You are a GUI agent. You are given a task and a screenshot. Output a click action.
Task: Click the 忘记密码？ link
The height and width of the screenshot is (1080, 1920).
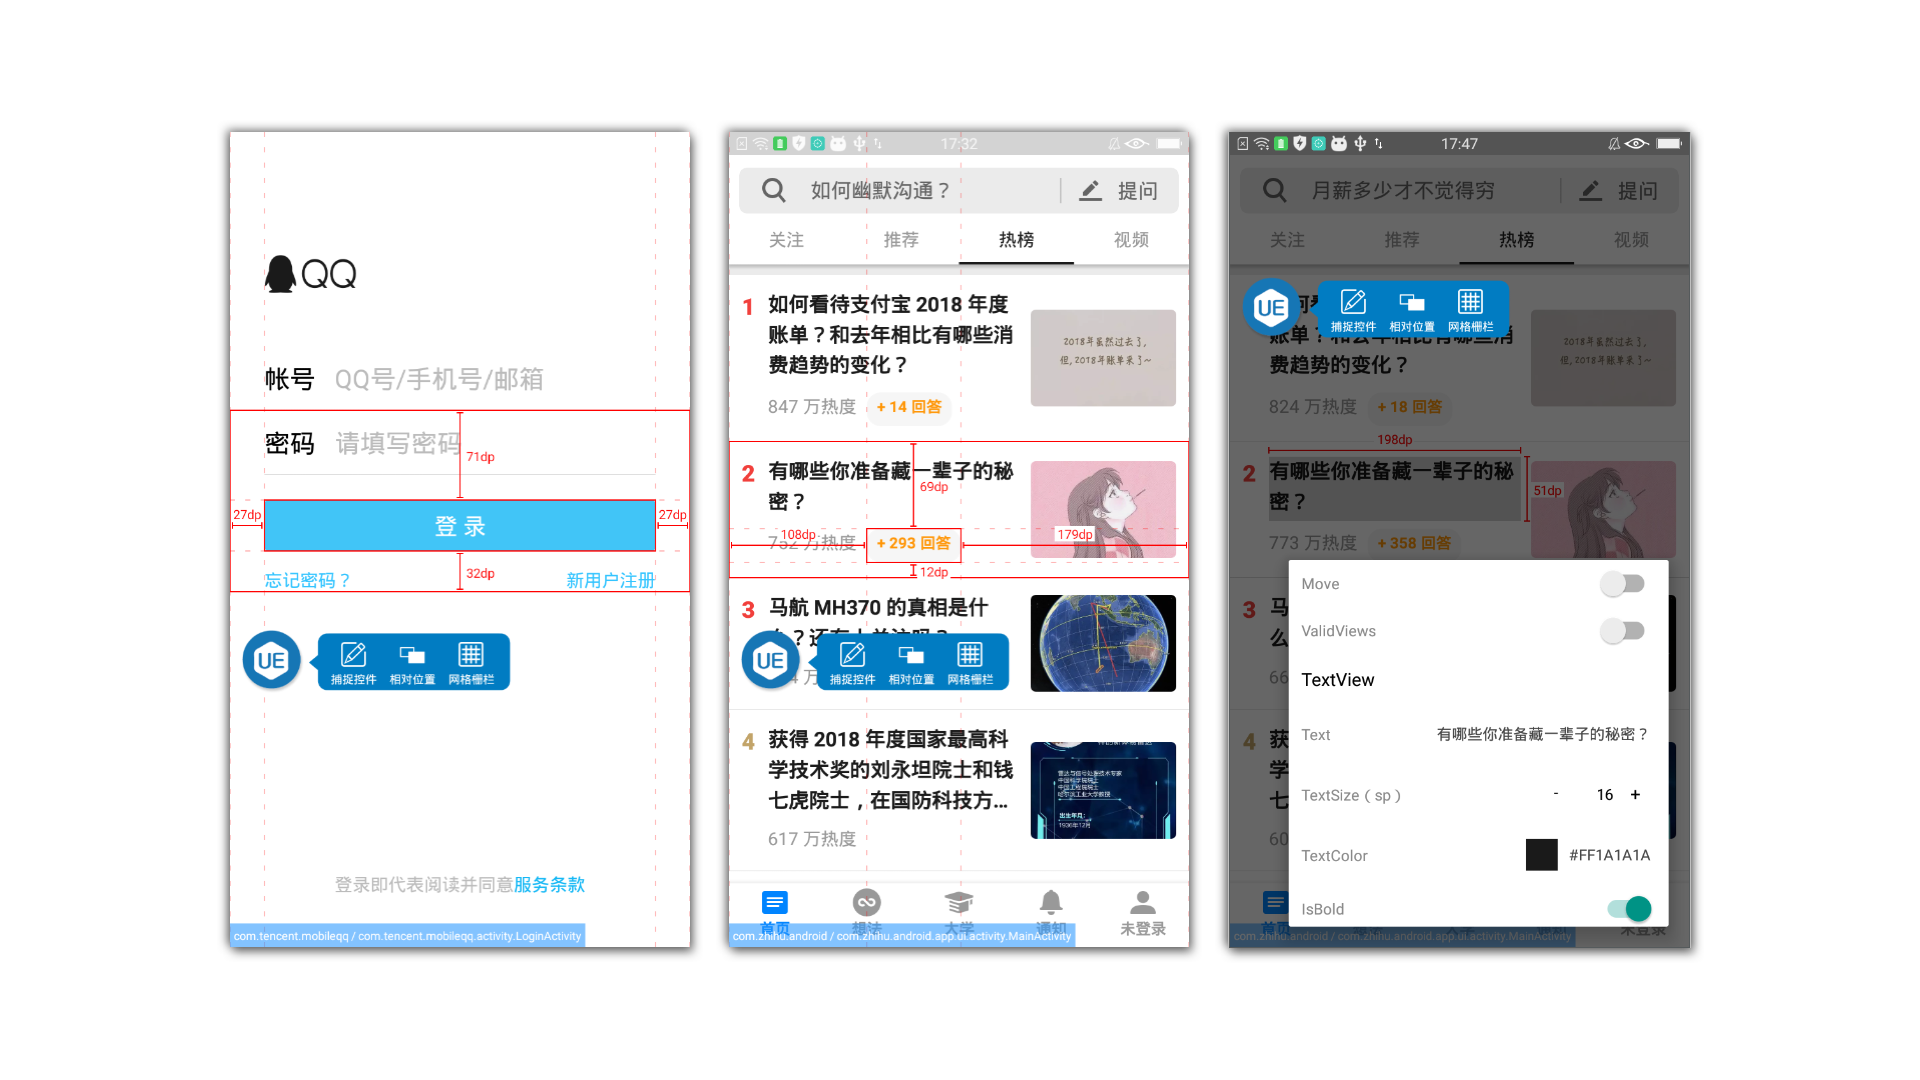306,579
